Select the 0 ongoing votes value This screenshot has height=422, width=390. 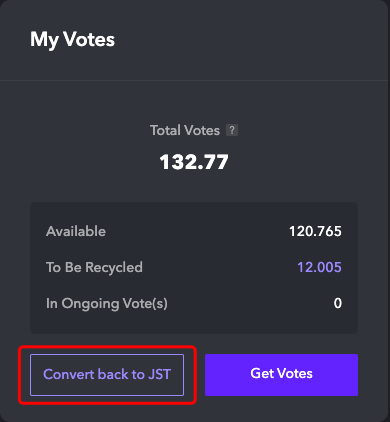tap(338, 303)
